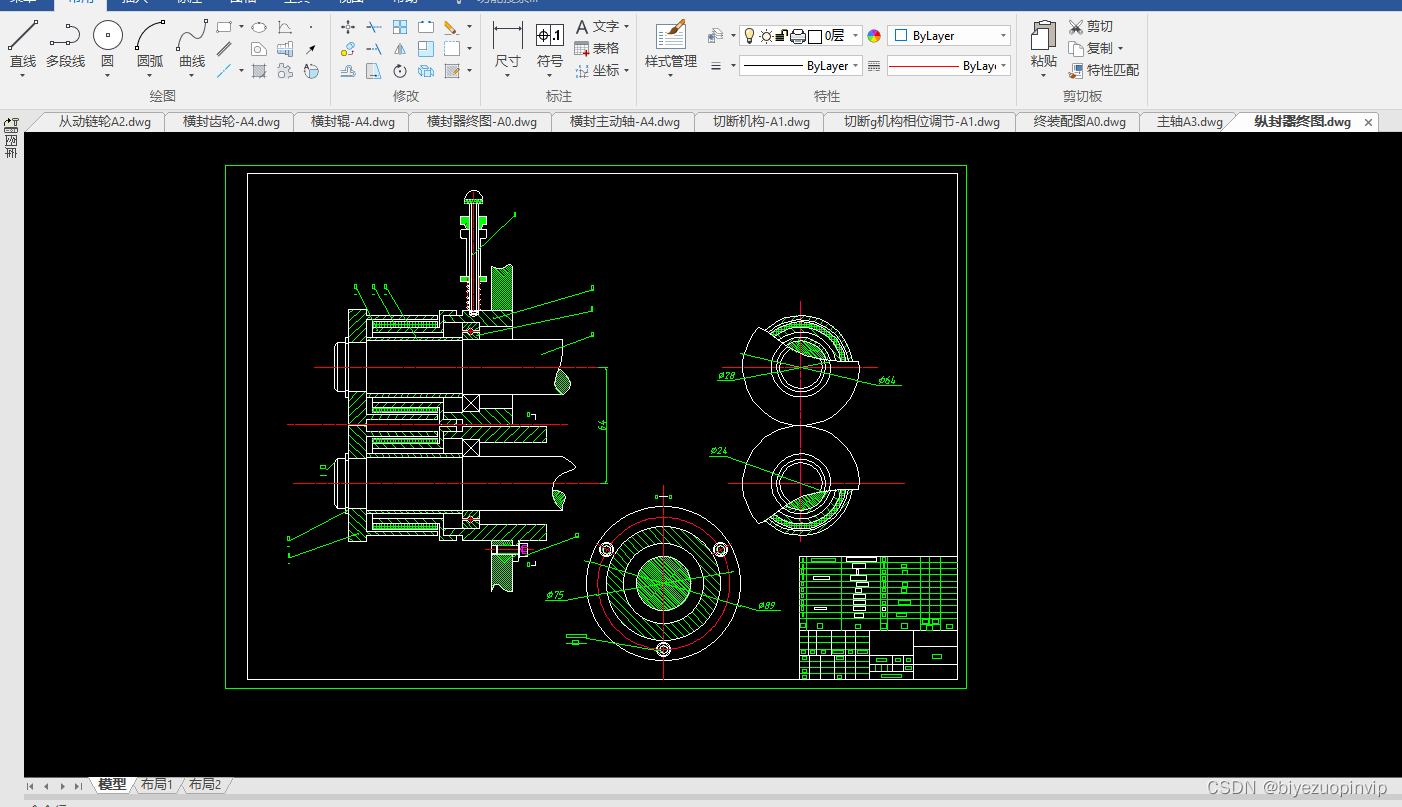
Task: Choose the 多段线 polyline tool
Action: pyautogui.click(x=65, y=45)
